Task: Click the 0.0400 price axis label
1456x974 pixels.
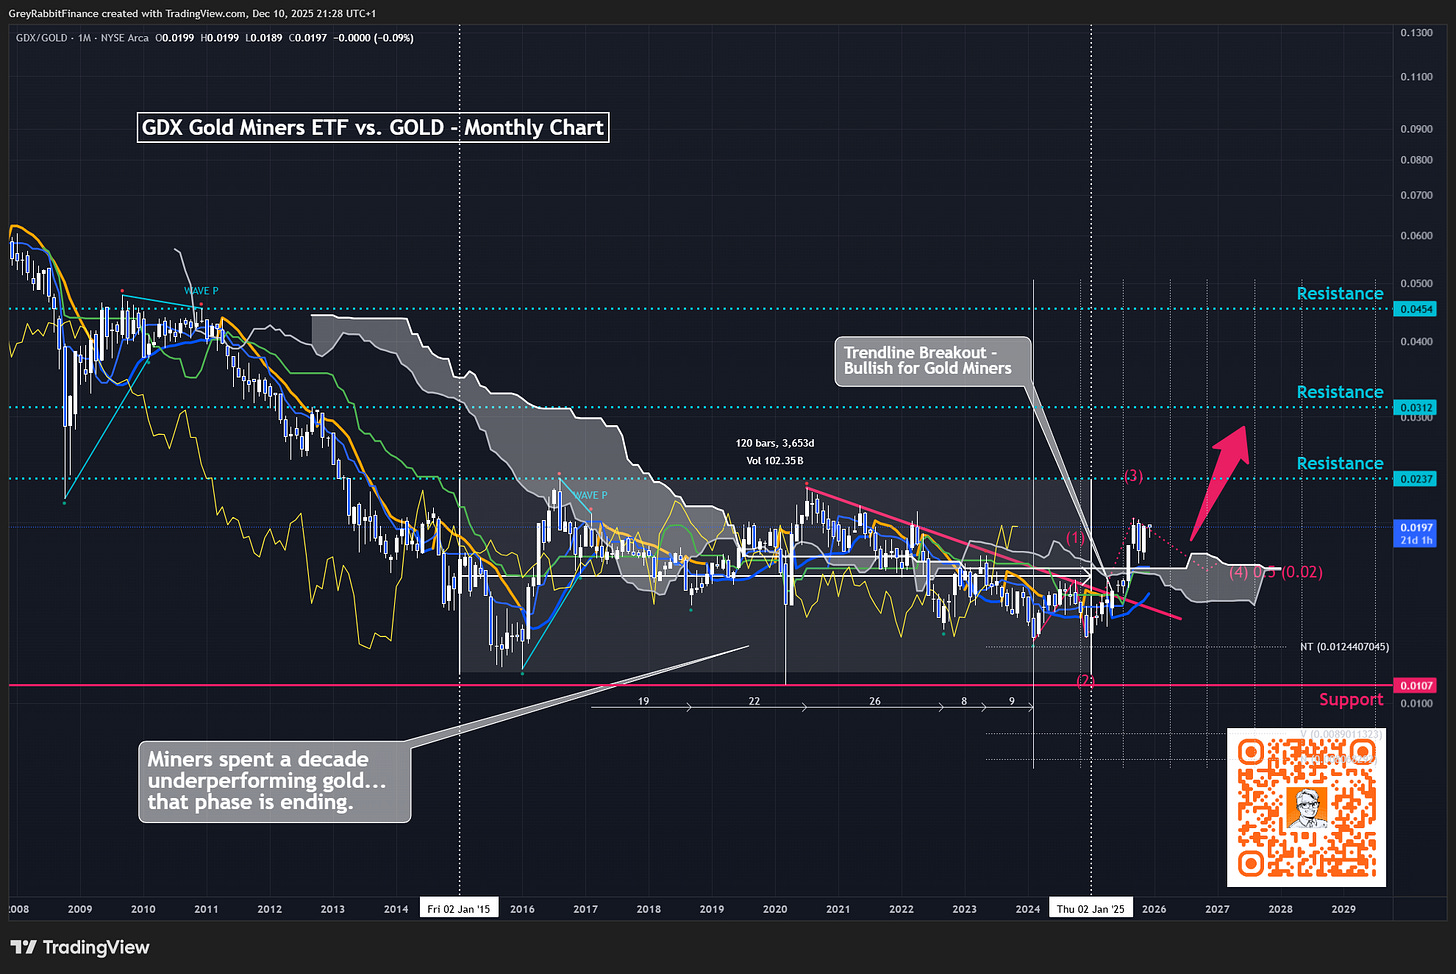Action: tap(1416, 341)
